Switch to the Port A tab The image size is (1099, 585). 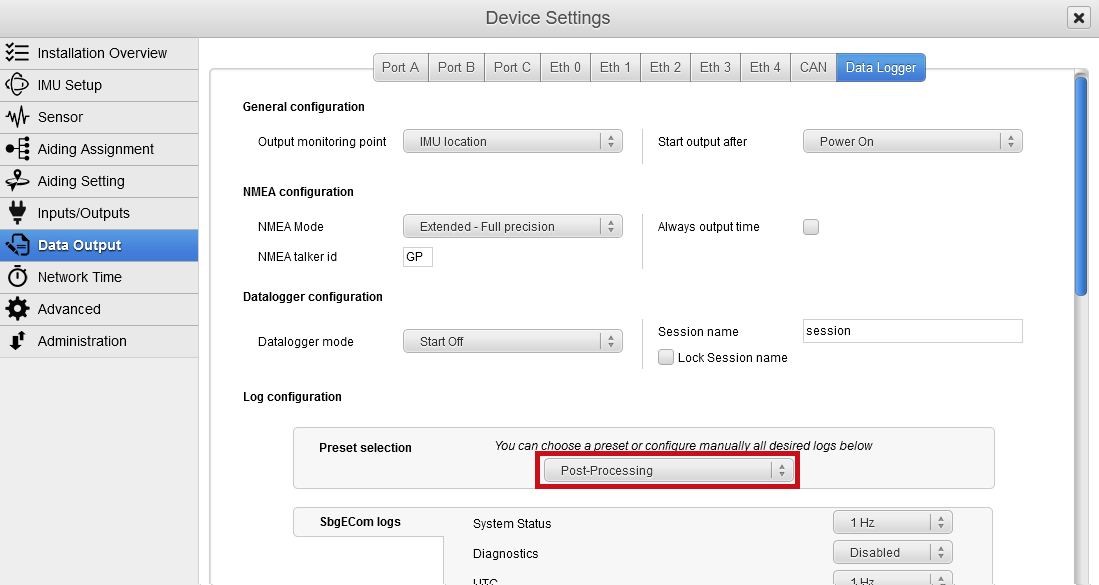click(400, 67)
